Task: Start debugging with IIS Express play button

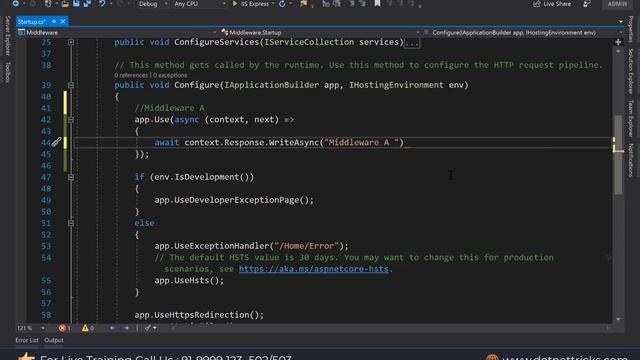Action: coord(235,4)
